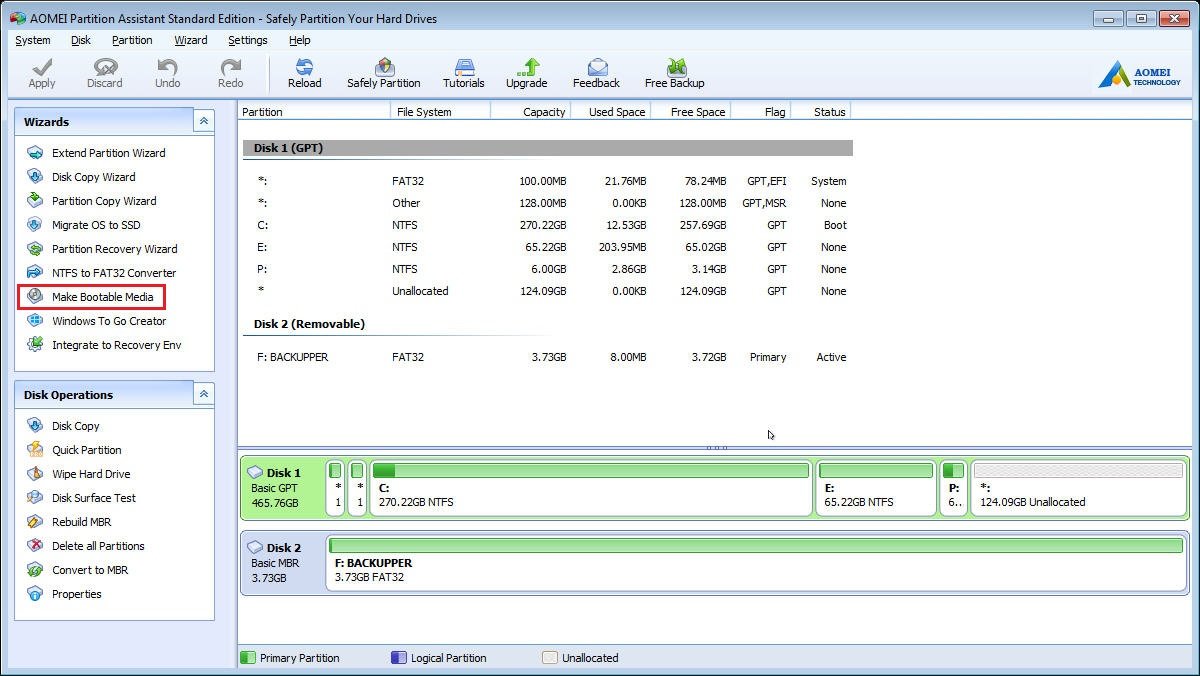This screenshot has width=1200, height=676.
Task: Start the Migrate OS to SSD wizard
Action: (96, 225)
